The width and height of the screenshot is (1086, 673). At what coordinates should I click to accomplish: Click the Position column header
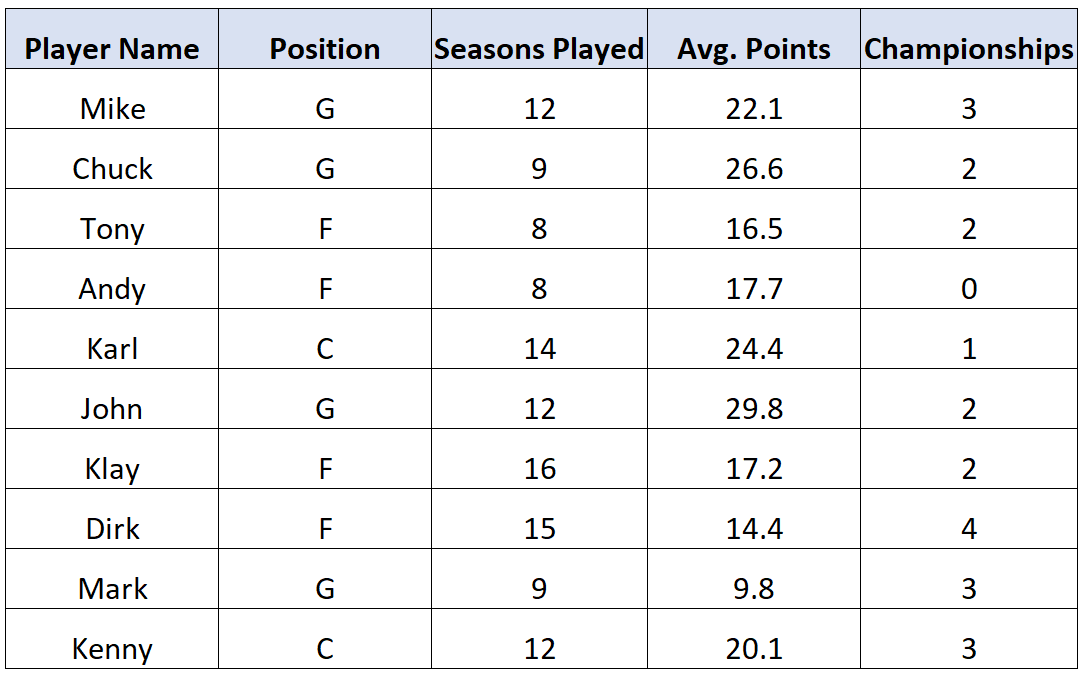point(325,39)
